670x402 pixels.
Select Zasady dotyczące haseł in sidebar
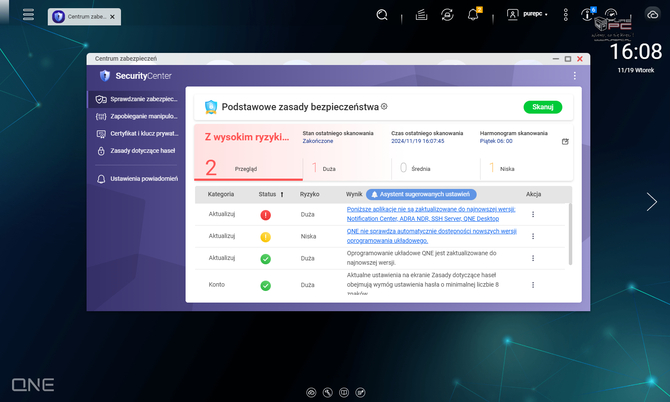[136, 151]
